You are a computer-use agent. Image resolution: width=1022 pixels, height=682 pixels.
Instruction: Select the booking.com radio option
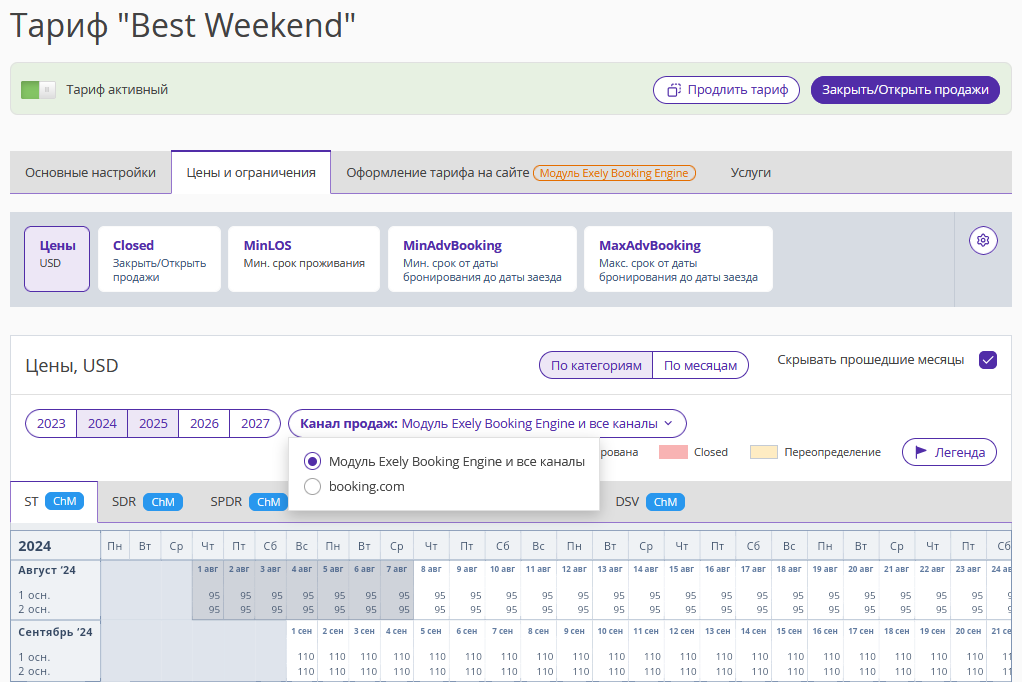[x=312, y=486]
